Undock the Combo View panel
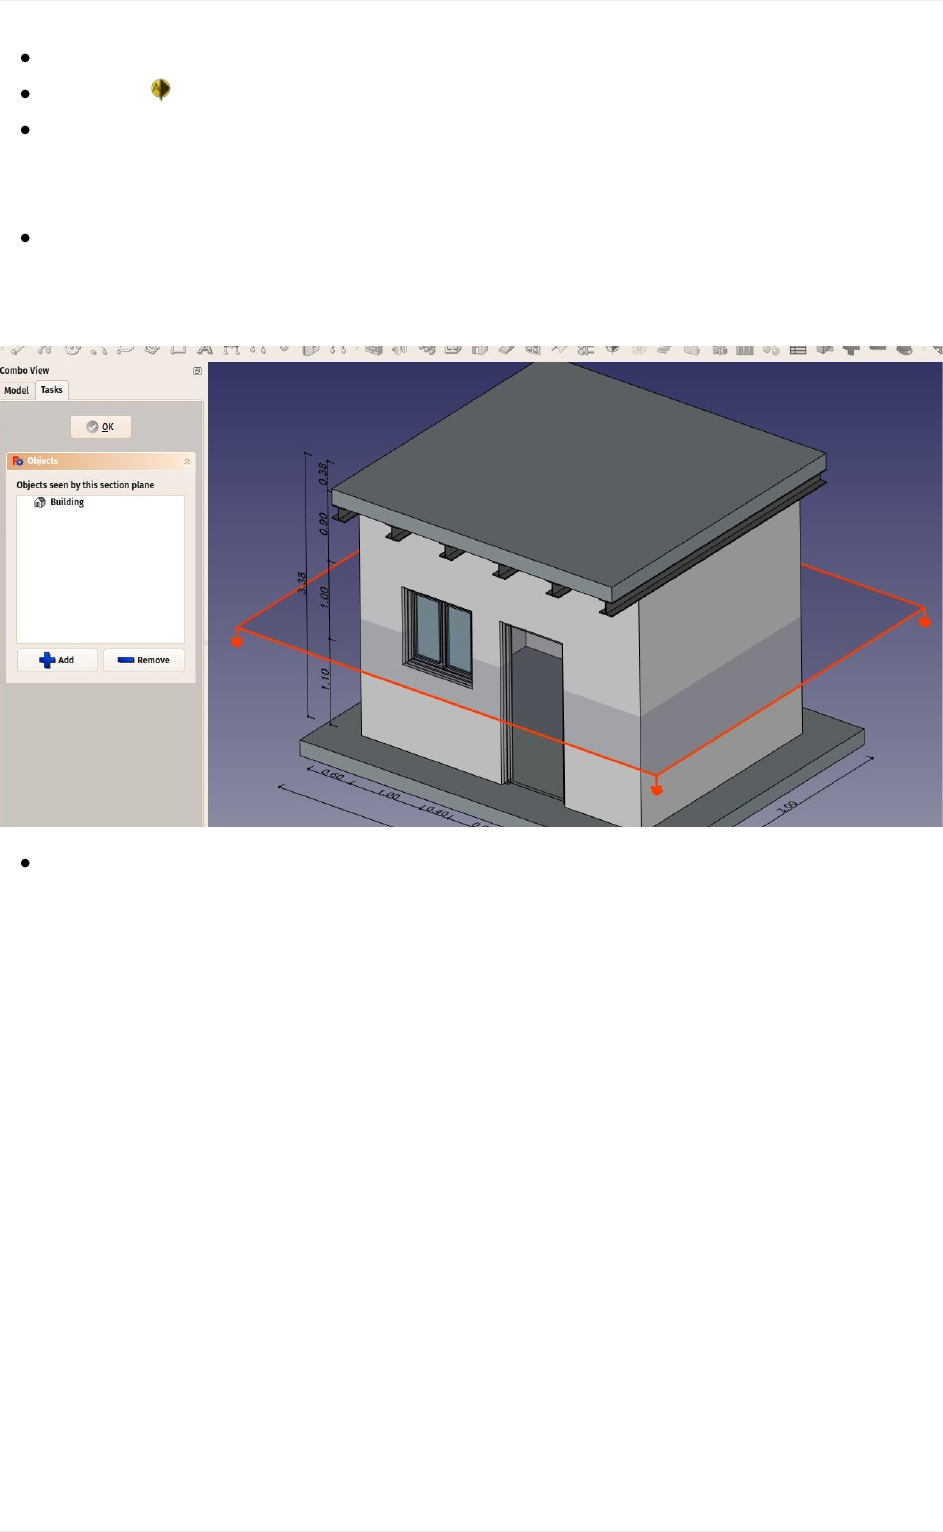The image size is (943, 1532). click(x=197, y=371)
